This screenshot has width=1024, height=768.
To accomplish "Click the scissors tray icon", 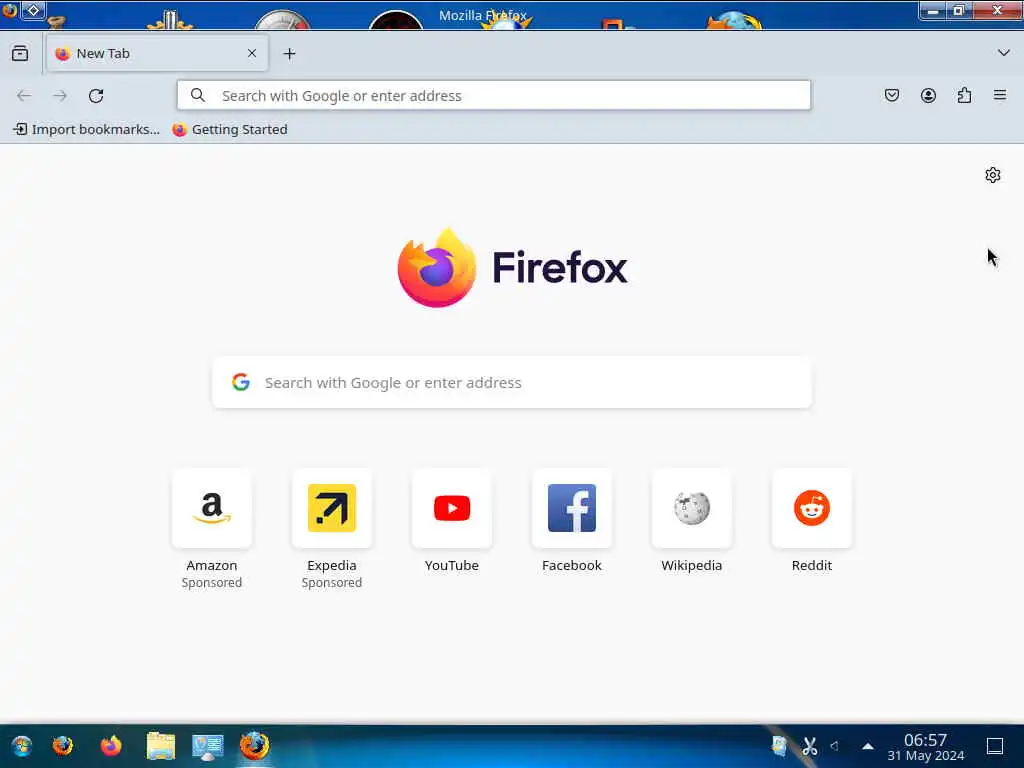I will pos(810,746).
